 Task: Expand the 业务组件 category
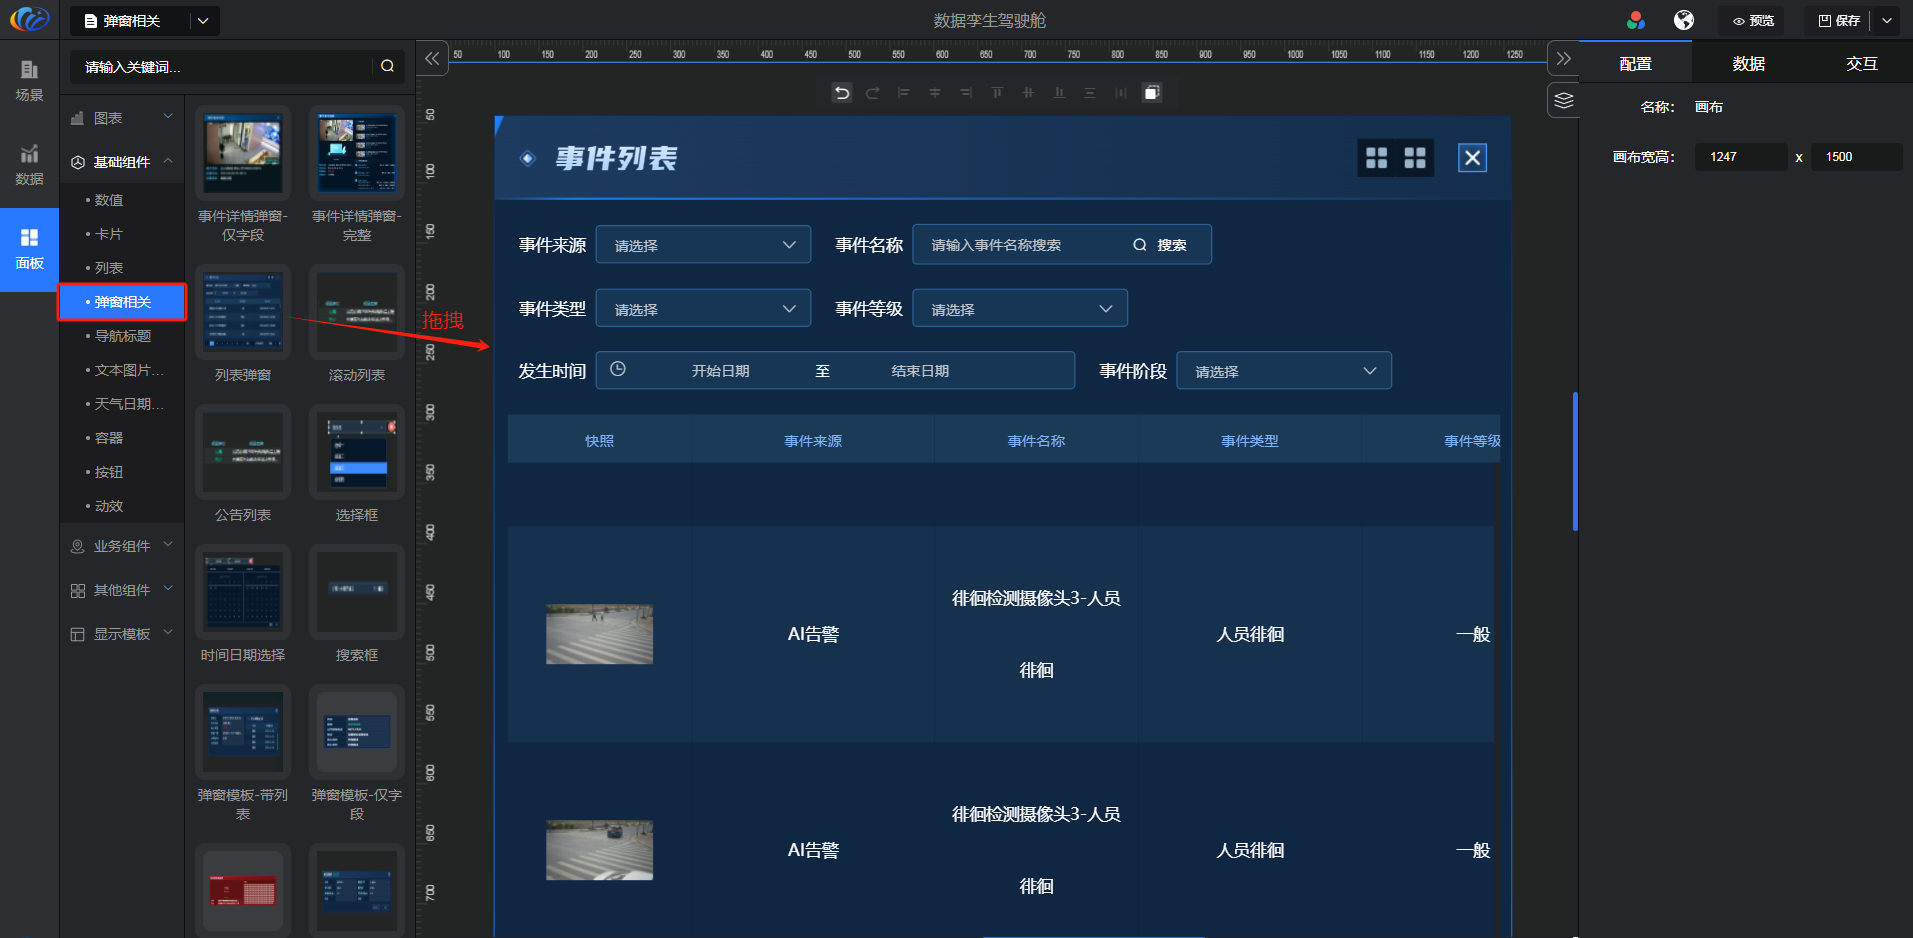pos(122,546)
